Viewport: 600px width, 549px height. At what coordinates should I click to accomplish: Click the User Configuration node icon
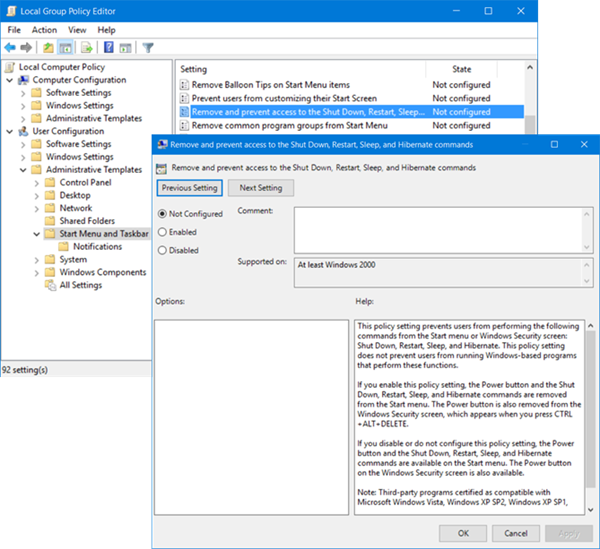tap(23, 131)
